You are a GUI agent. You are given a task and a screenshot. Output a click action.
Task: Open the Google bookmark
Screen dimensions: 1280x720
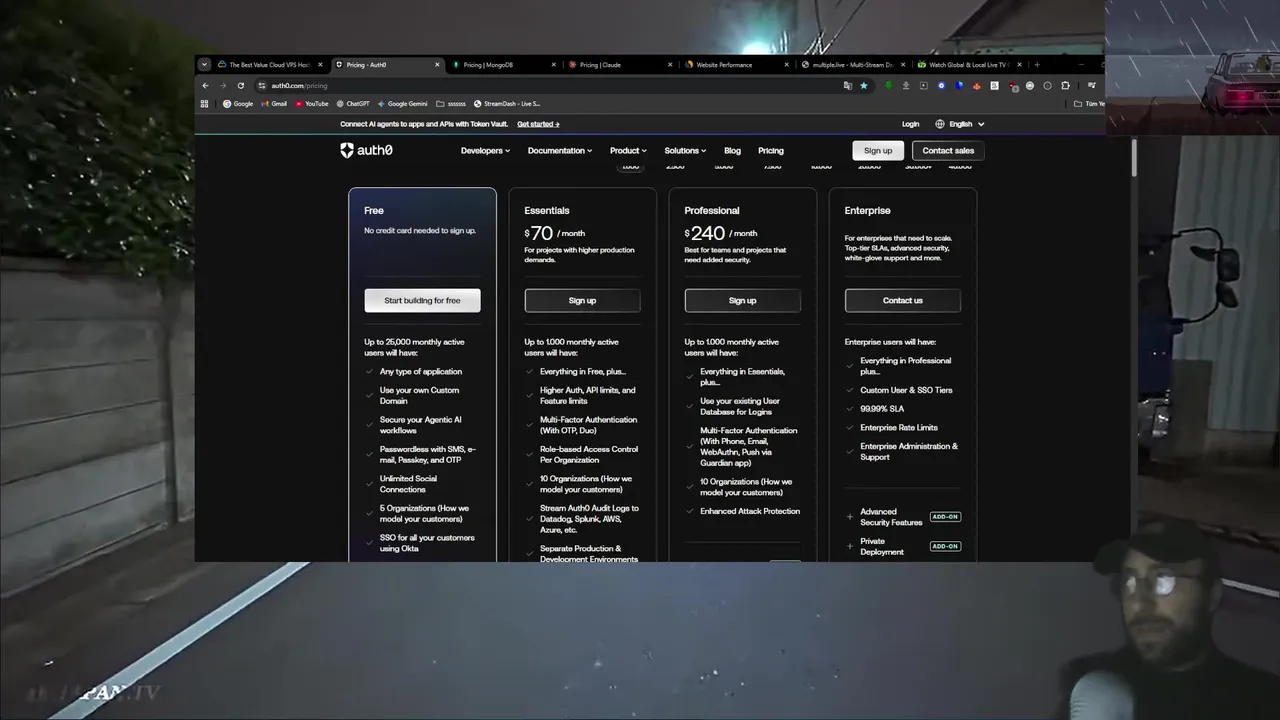[x=238, y=103]
